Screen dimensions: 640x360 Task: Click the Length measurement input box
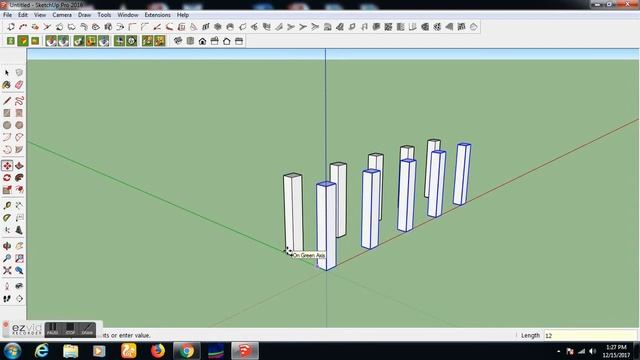[x=590, y=336]
